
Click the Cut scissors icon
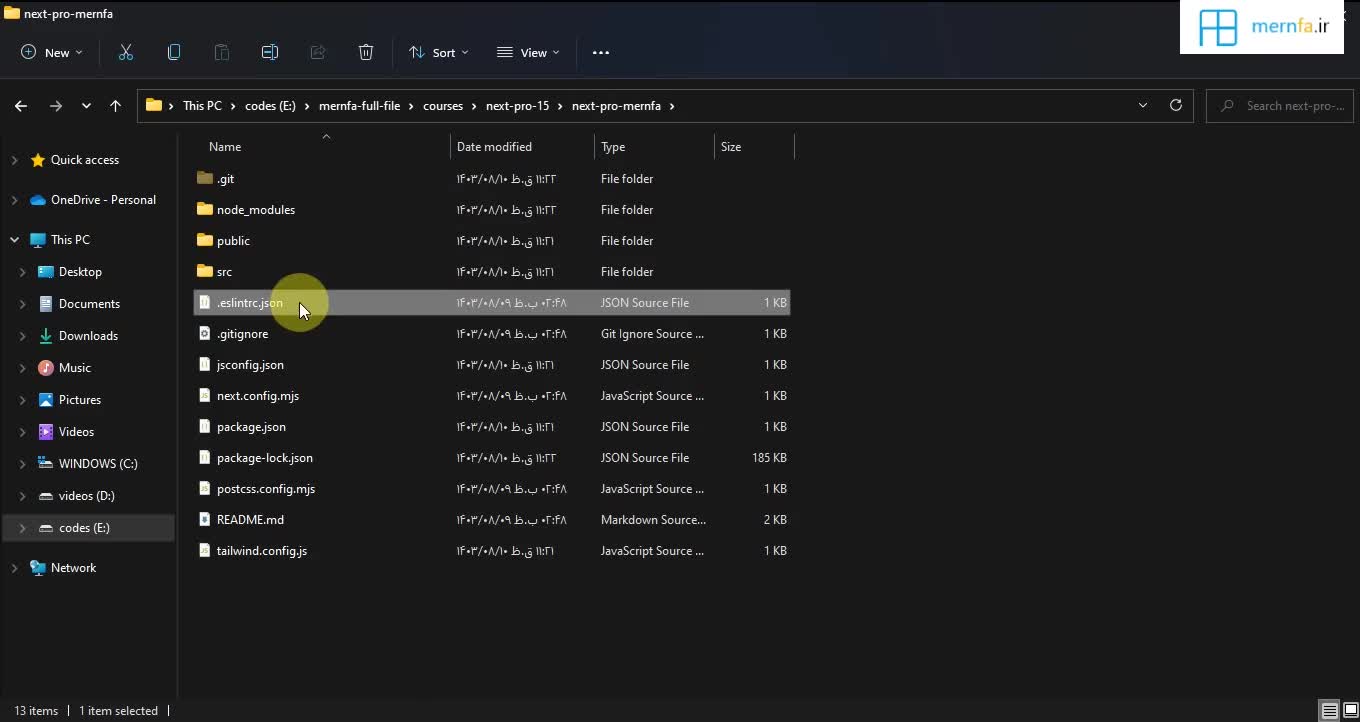(x=126, y=53)
